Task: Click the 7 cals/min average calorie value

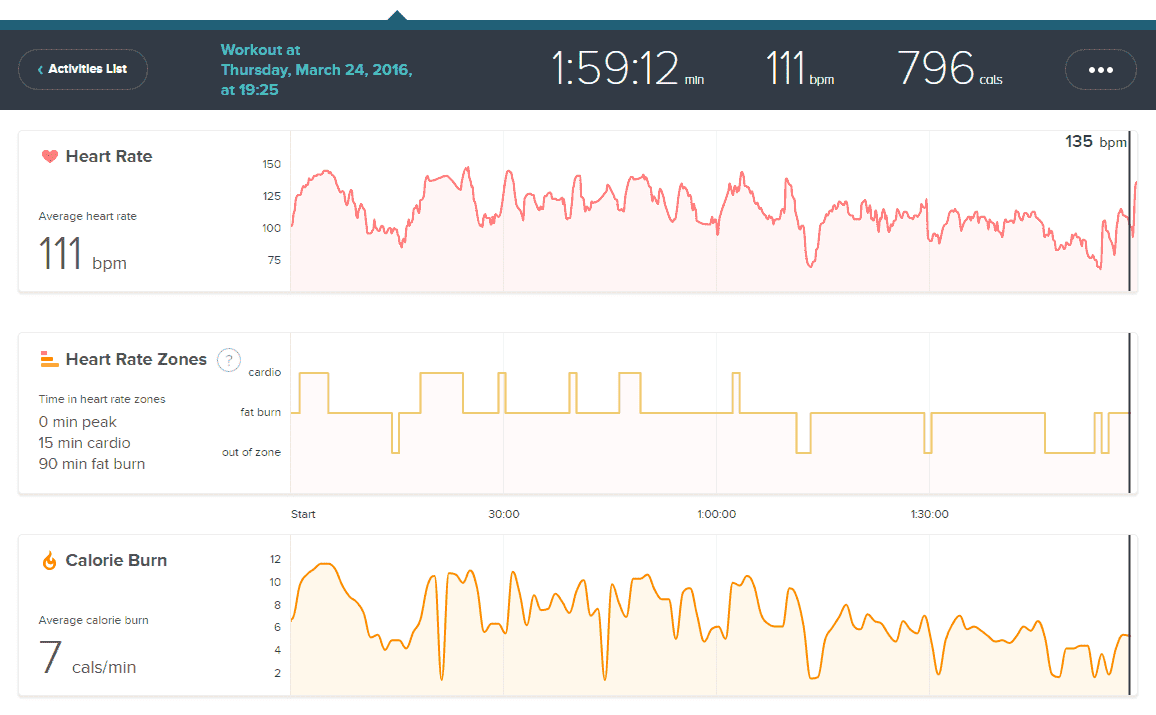Action: pos(87,659)
